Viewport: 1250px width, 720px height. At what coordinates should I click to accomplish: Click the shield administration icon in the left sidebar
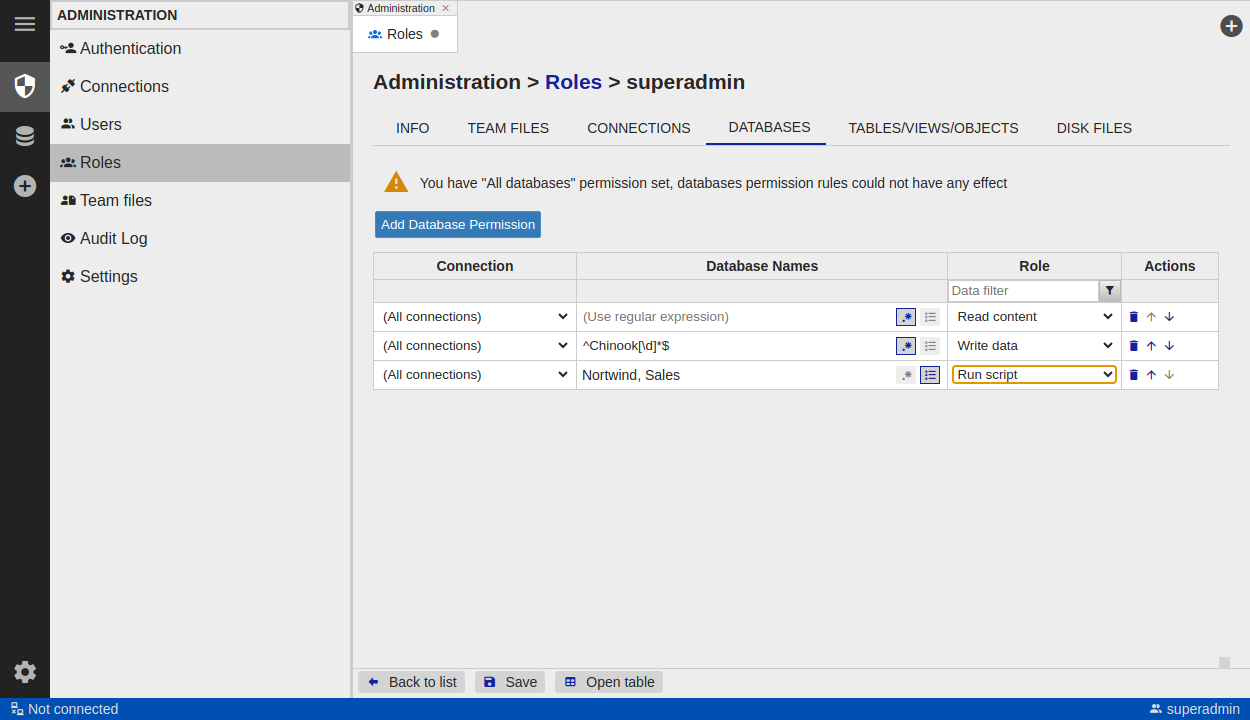pyautogui.click(x=25, y=86)
